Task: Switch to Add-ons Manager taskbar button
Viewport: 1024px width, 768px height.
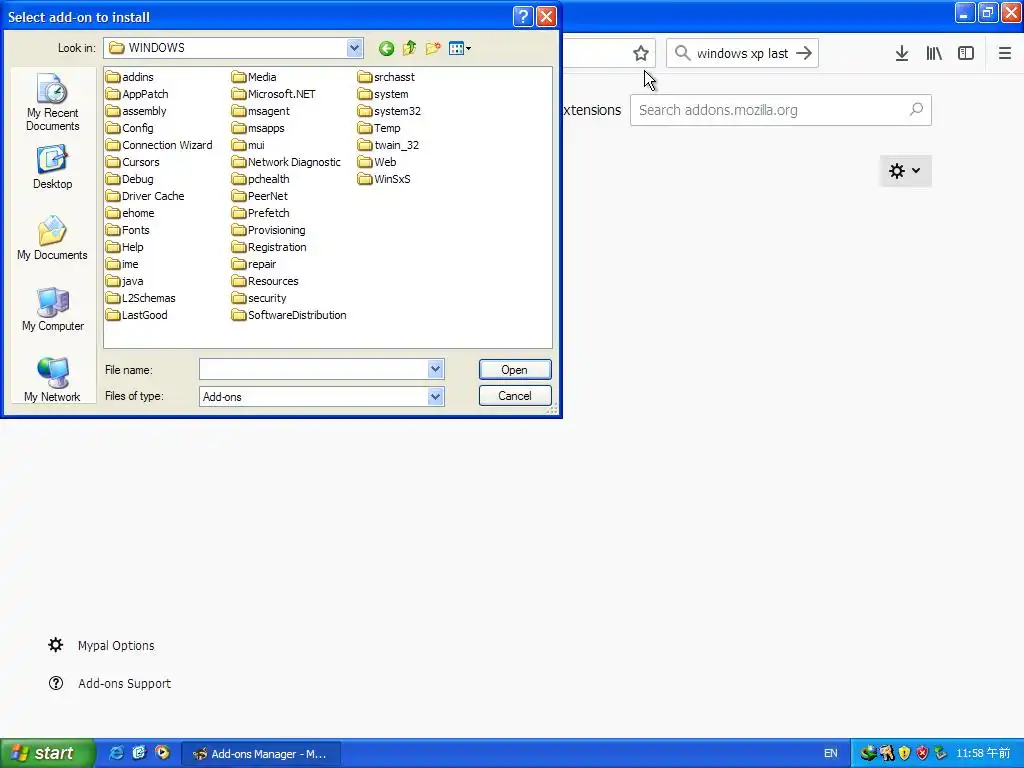Action: tap(261, 754)
